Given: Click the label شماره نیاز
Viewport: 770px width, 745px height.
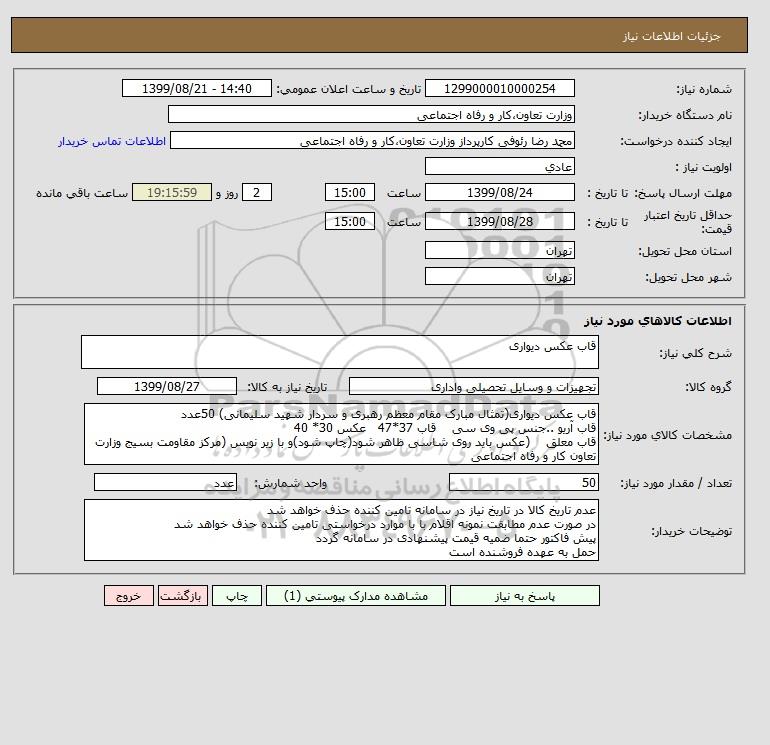Looking at the screenshot, I should tap(704, 89).
